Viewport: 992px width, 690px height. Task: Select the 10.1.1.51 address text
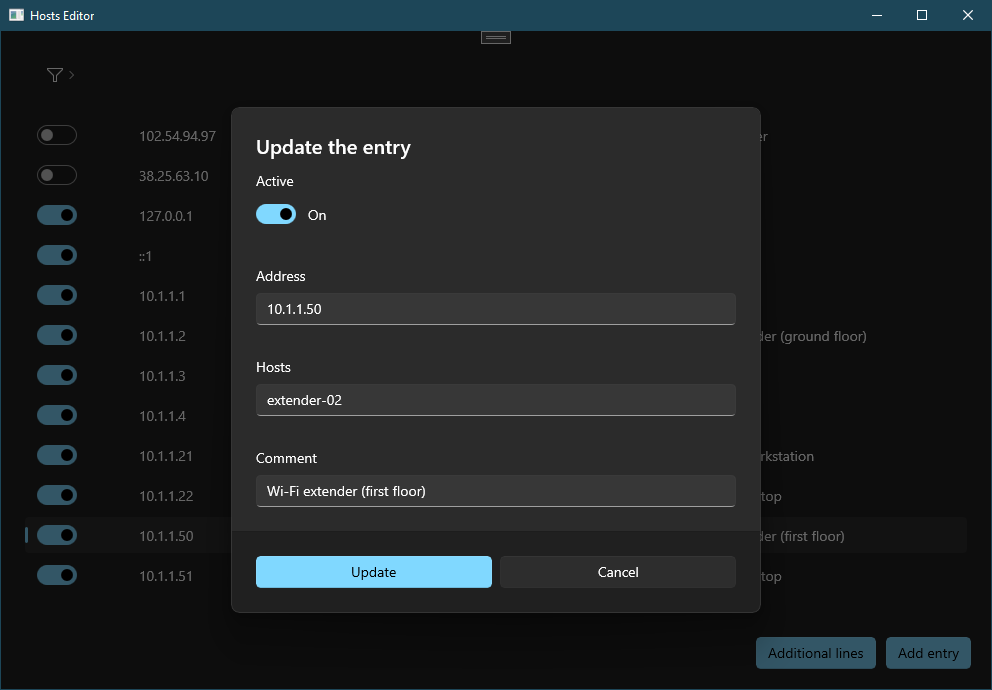[166, 576]
